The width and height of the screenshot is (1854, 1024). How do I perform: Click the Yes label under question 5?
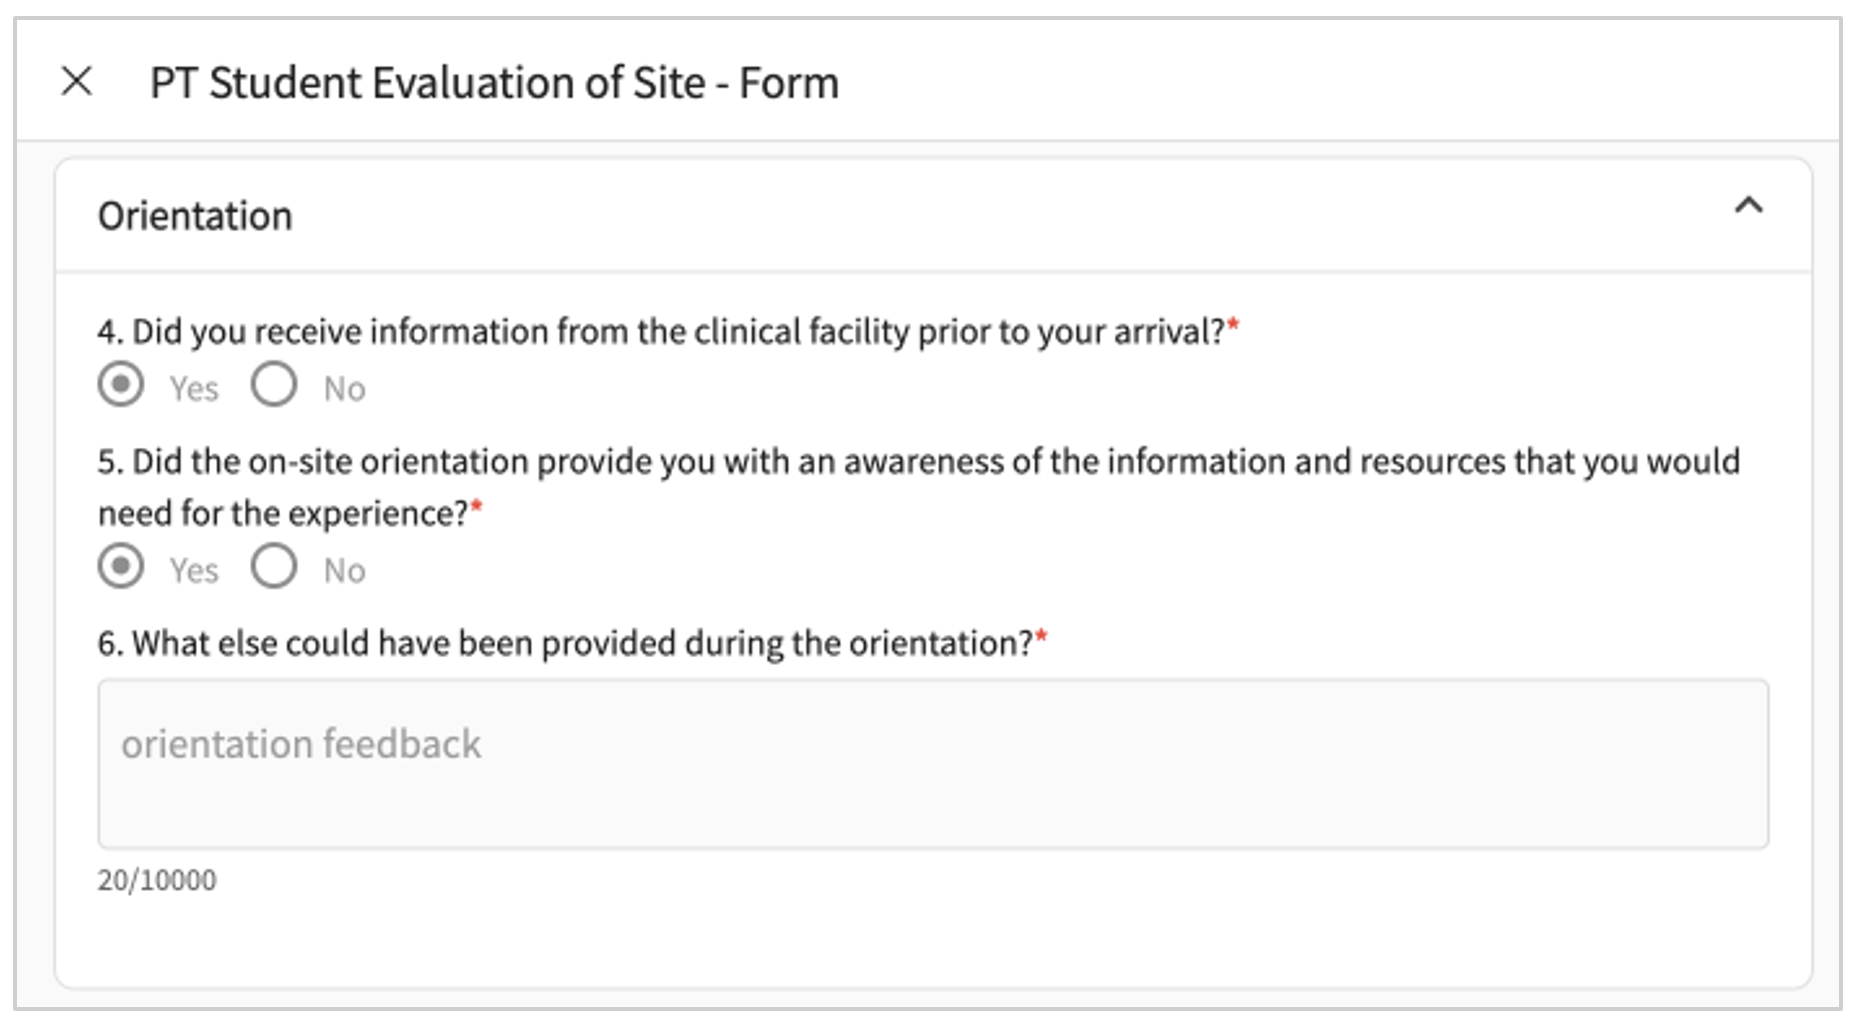point(194,571)
